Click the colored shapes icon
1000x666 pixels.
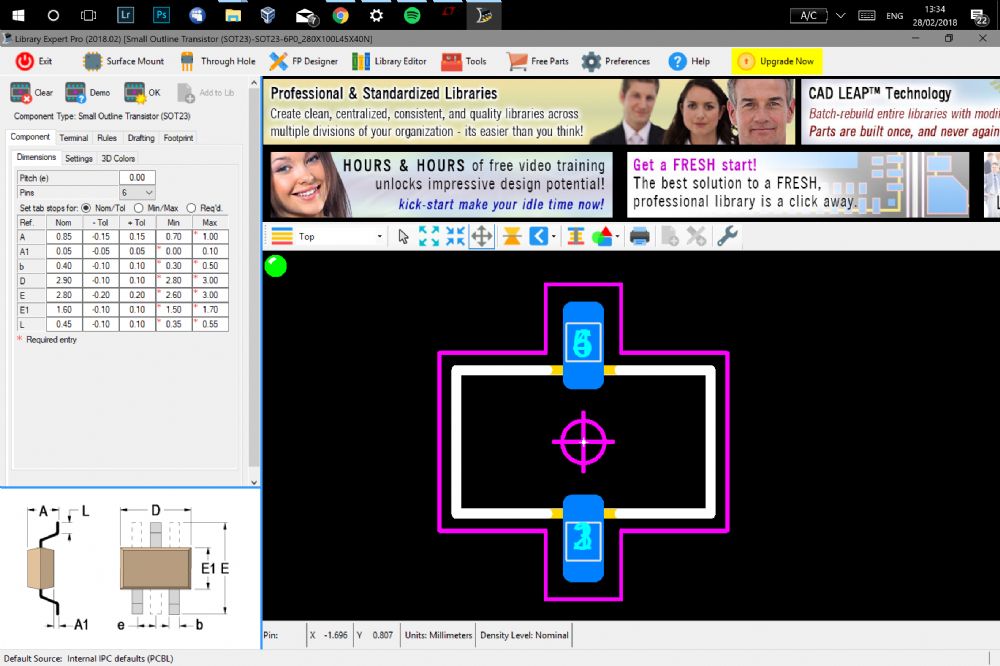pos(601,237)
